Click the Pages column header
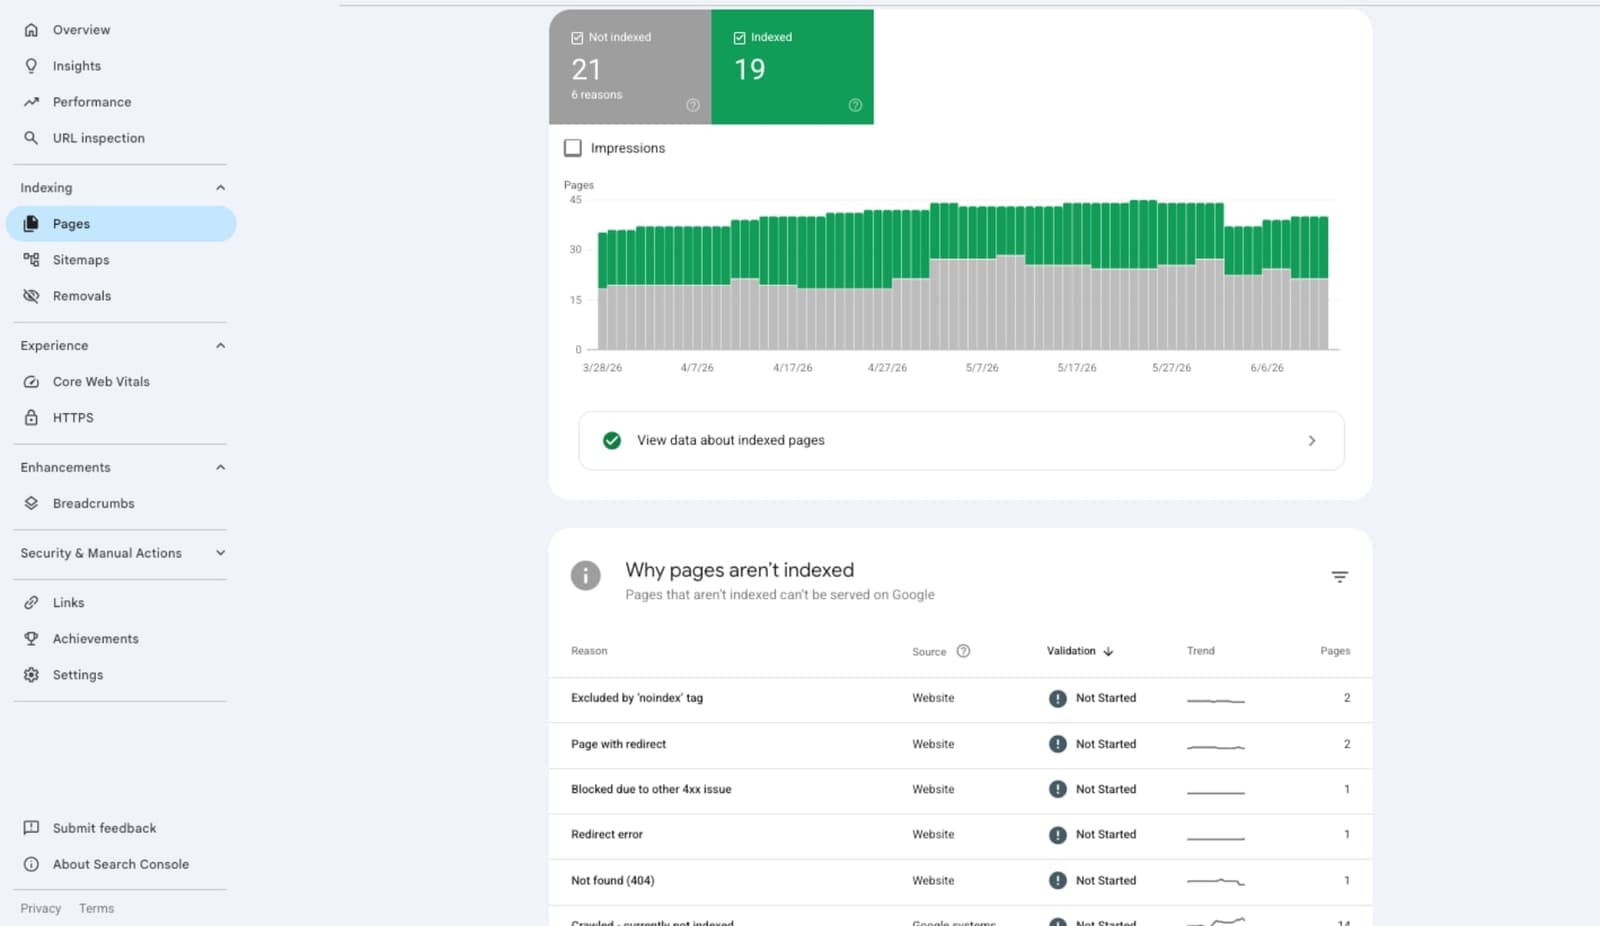The image size is (1600, 926). point(1335,651)
